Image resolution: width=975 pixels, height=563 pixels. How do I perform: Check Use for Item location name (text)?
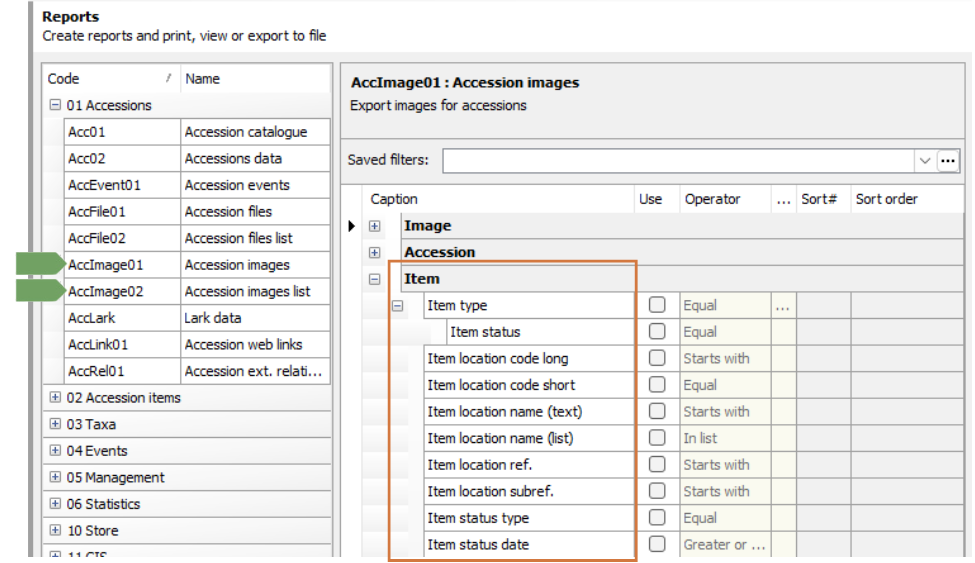[x=657, y=411]
